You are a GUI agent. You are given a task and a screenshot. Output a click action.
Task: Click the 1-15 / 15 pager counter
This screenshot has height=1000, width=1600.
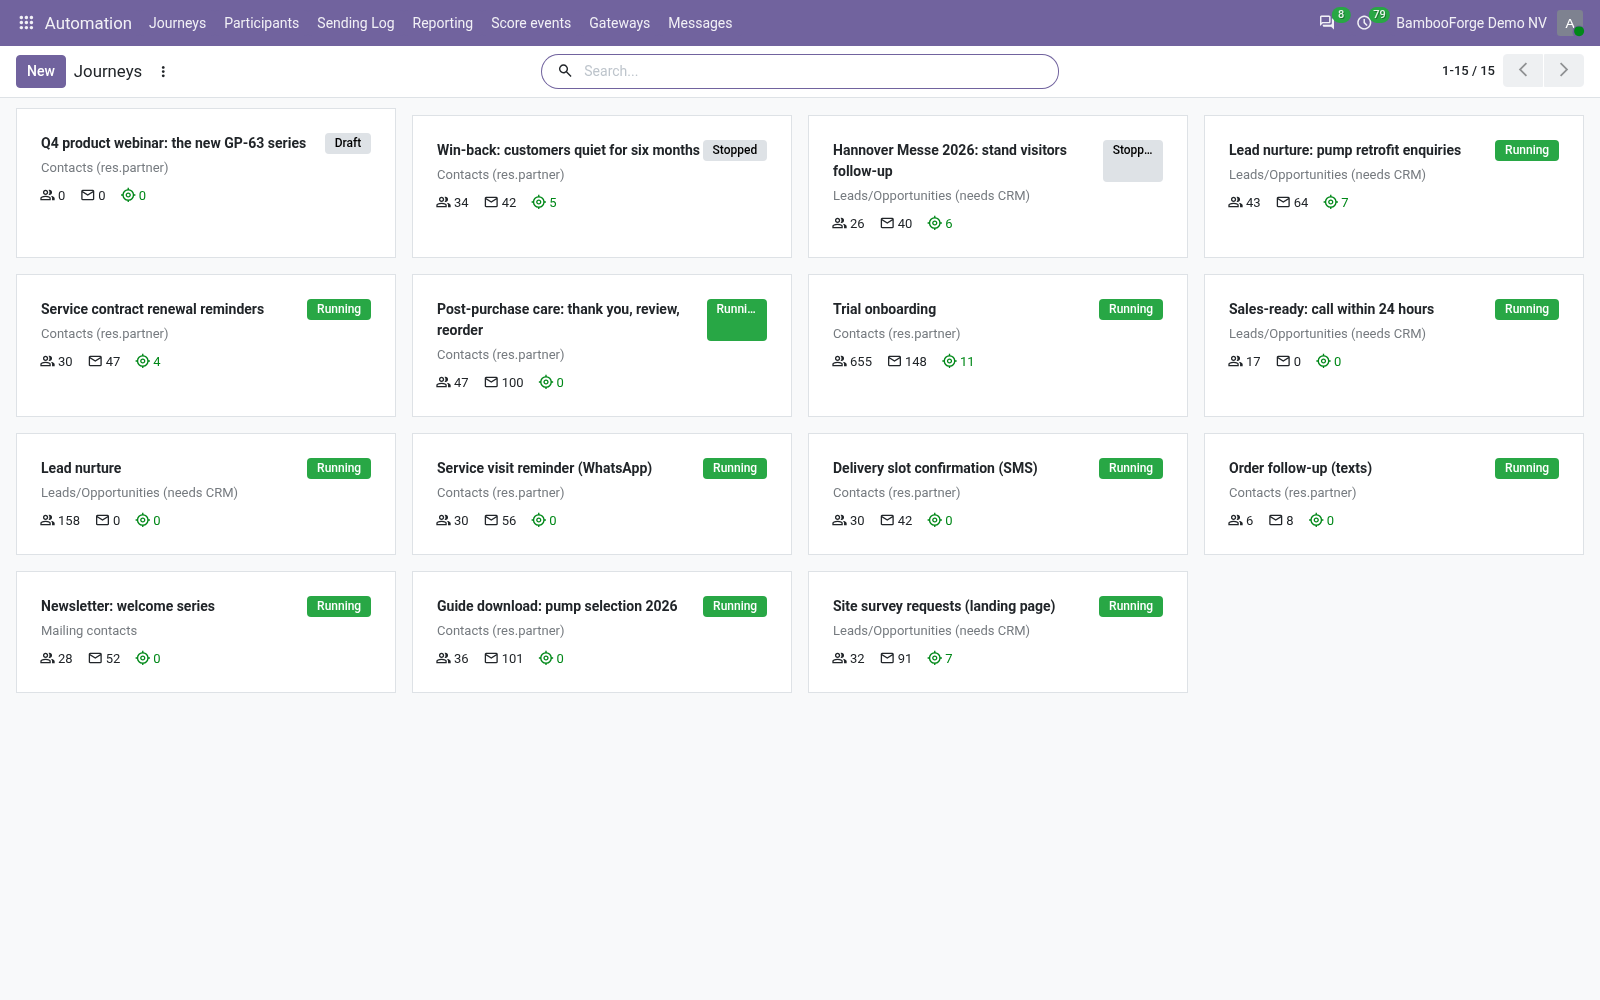coord(1468,71)
